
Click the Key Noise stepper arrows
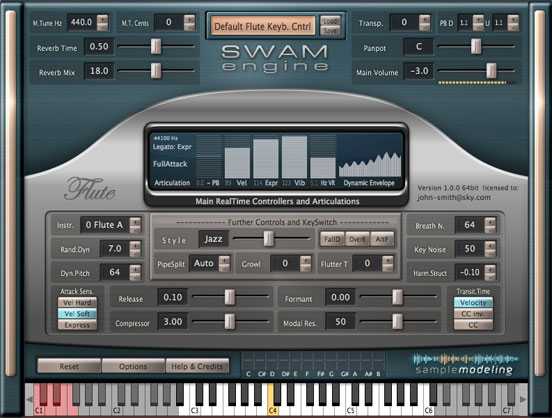[490, 249]
